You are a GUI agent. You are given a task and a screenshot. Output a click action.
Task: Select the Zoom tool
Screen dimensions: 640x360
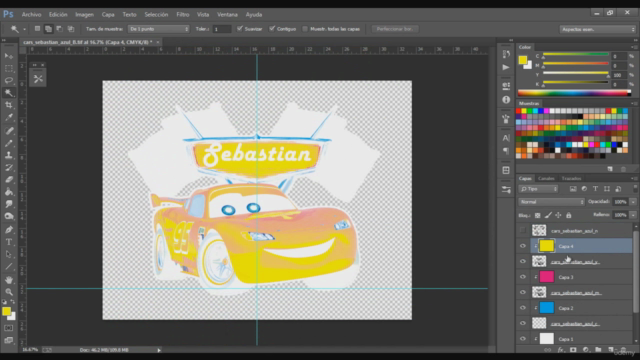pos(9,292)
